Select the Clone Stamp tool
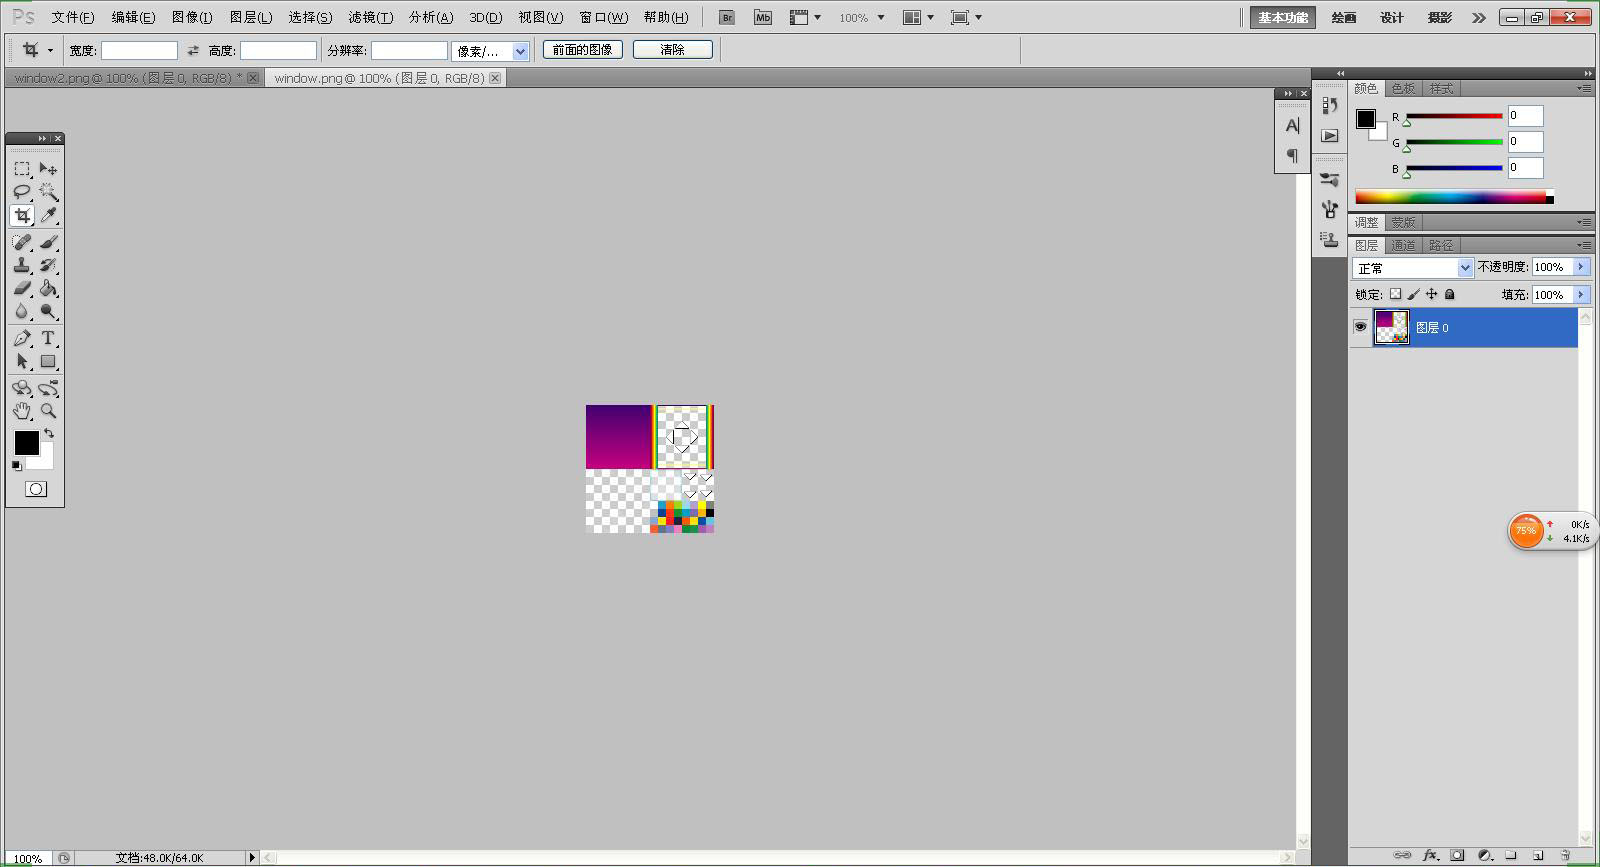 (22, 266)
